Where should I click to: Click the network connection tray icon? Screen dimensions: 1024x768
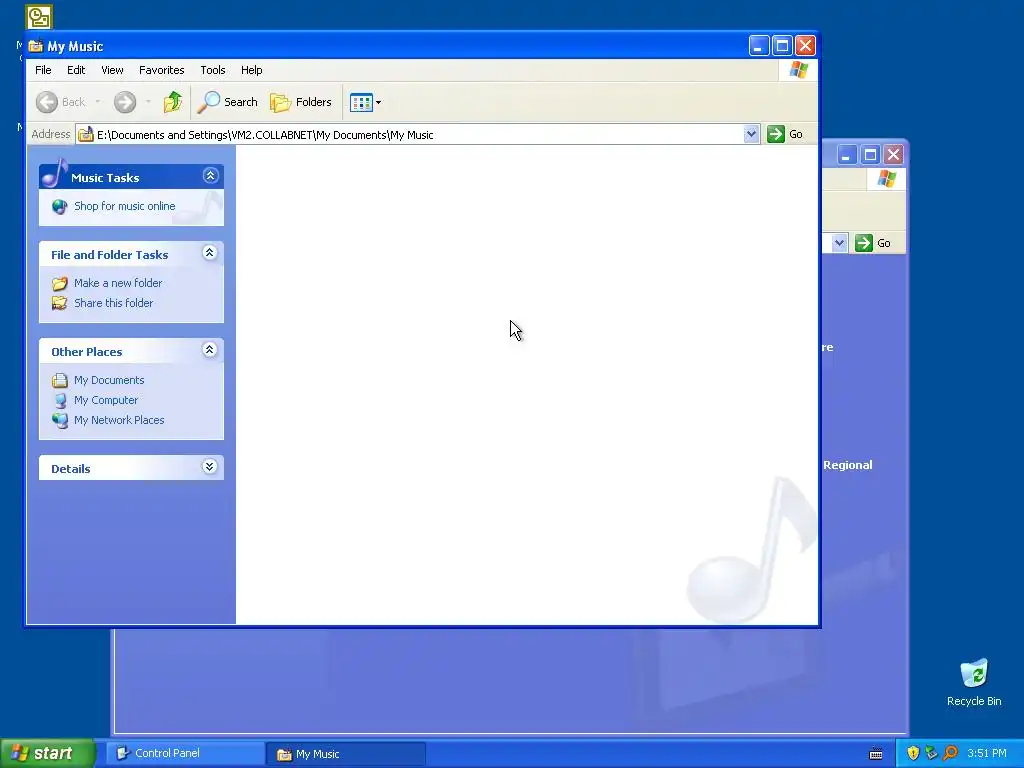click(931, 754)
